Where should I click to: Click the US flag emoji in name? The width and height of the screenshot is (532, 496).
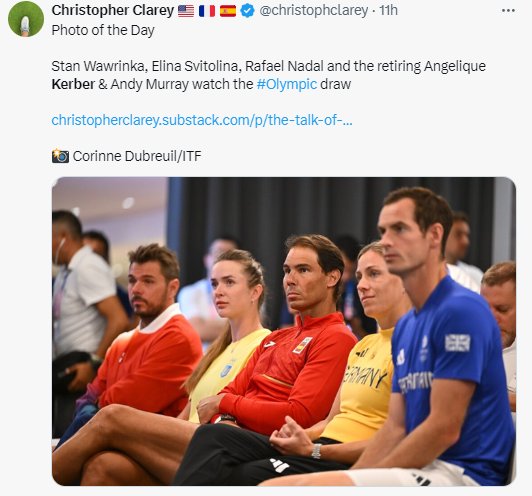pyautogui.click(x=186, y=11)
